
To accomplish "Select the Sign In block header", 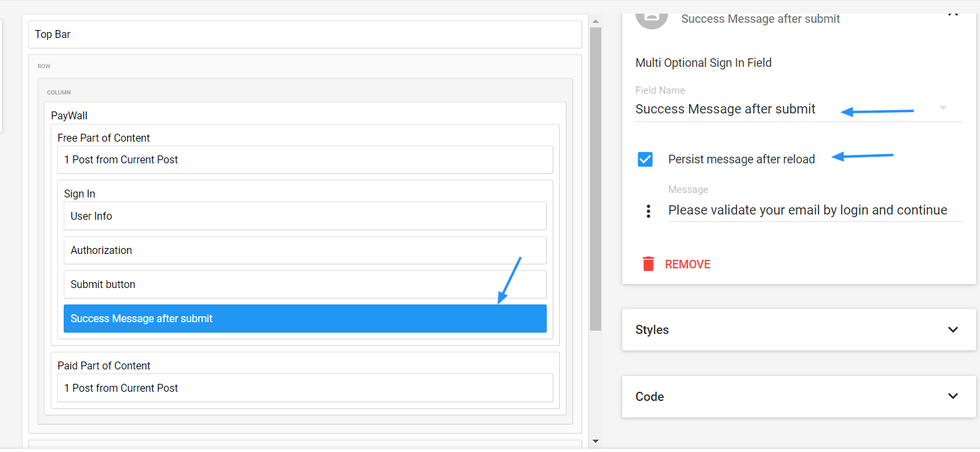I will tap(80, 194).
